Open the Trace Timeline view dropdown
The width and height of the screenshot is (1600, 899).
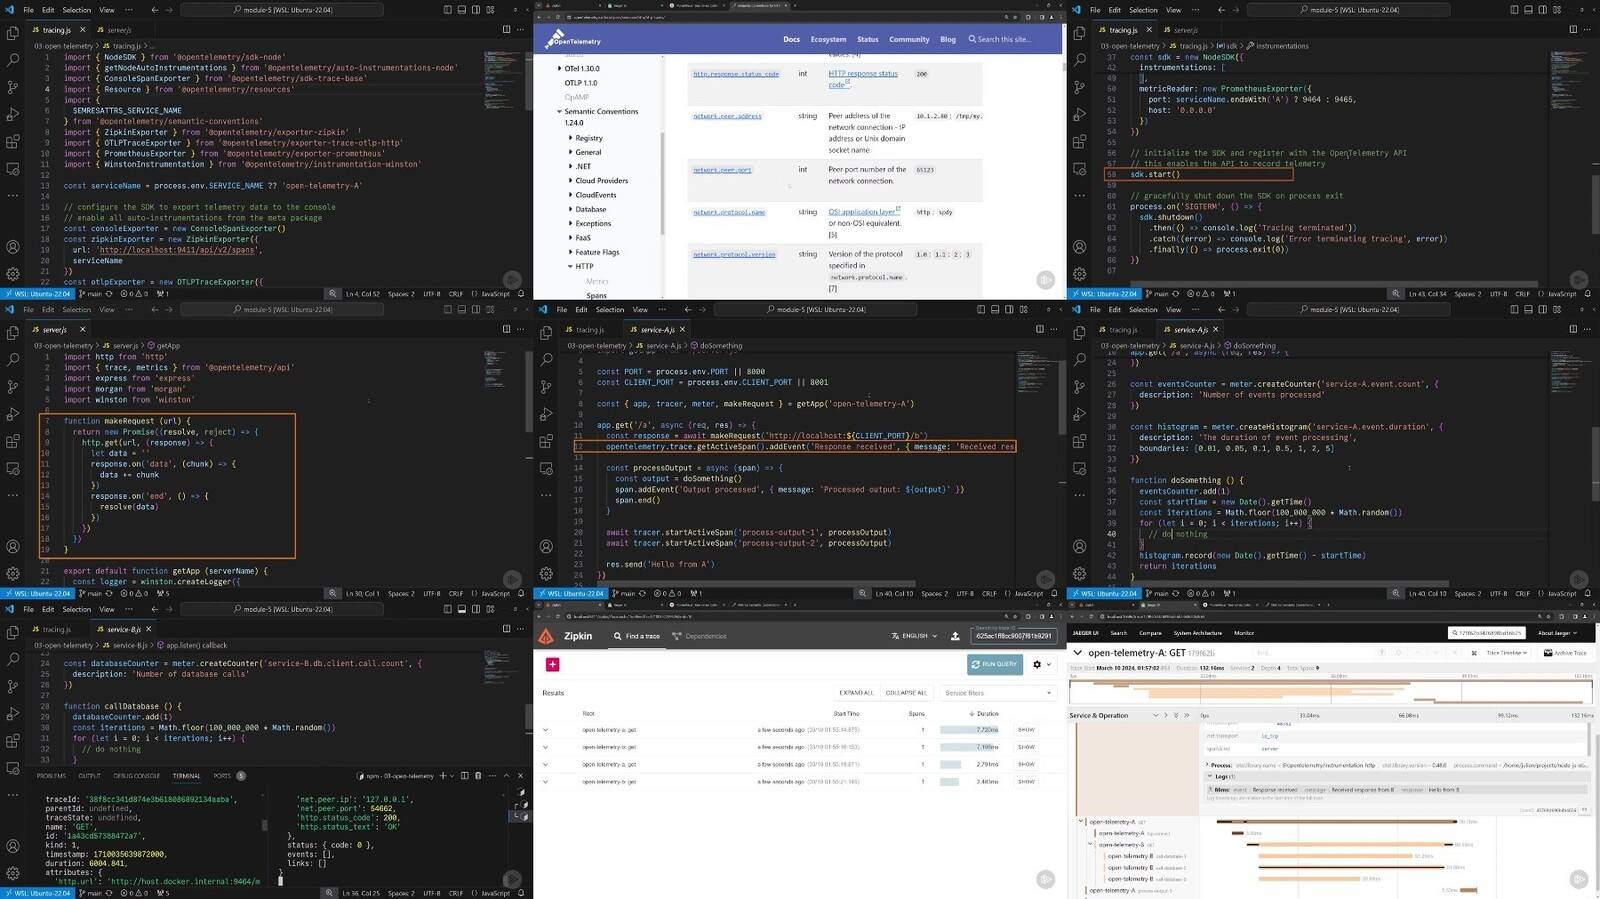coord(1506,653)
